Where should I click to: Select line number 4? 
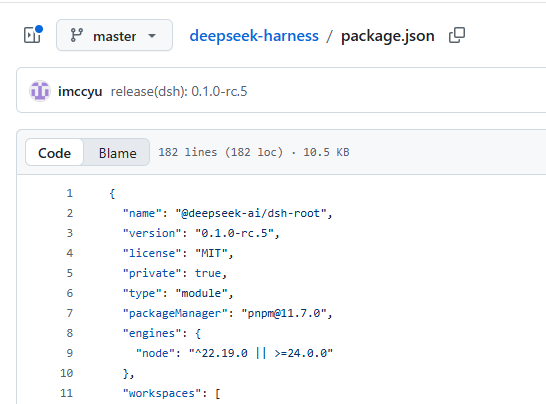70,253
